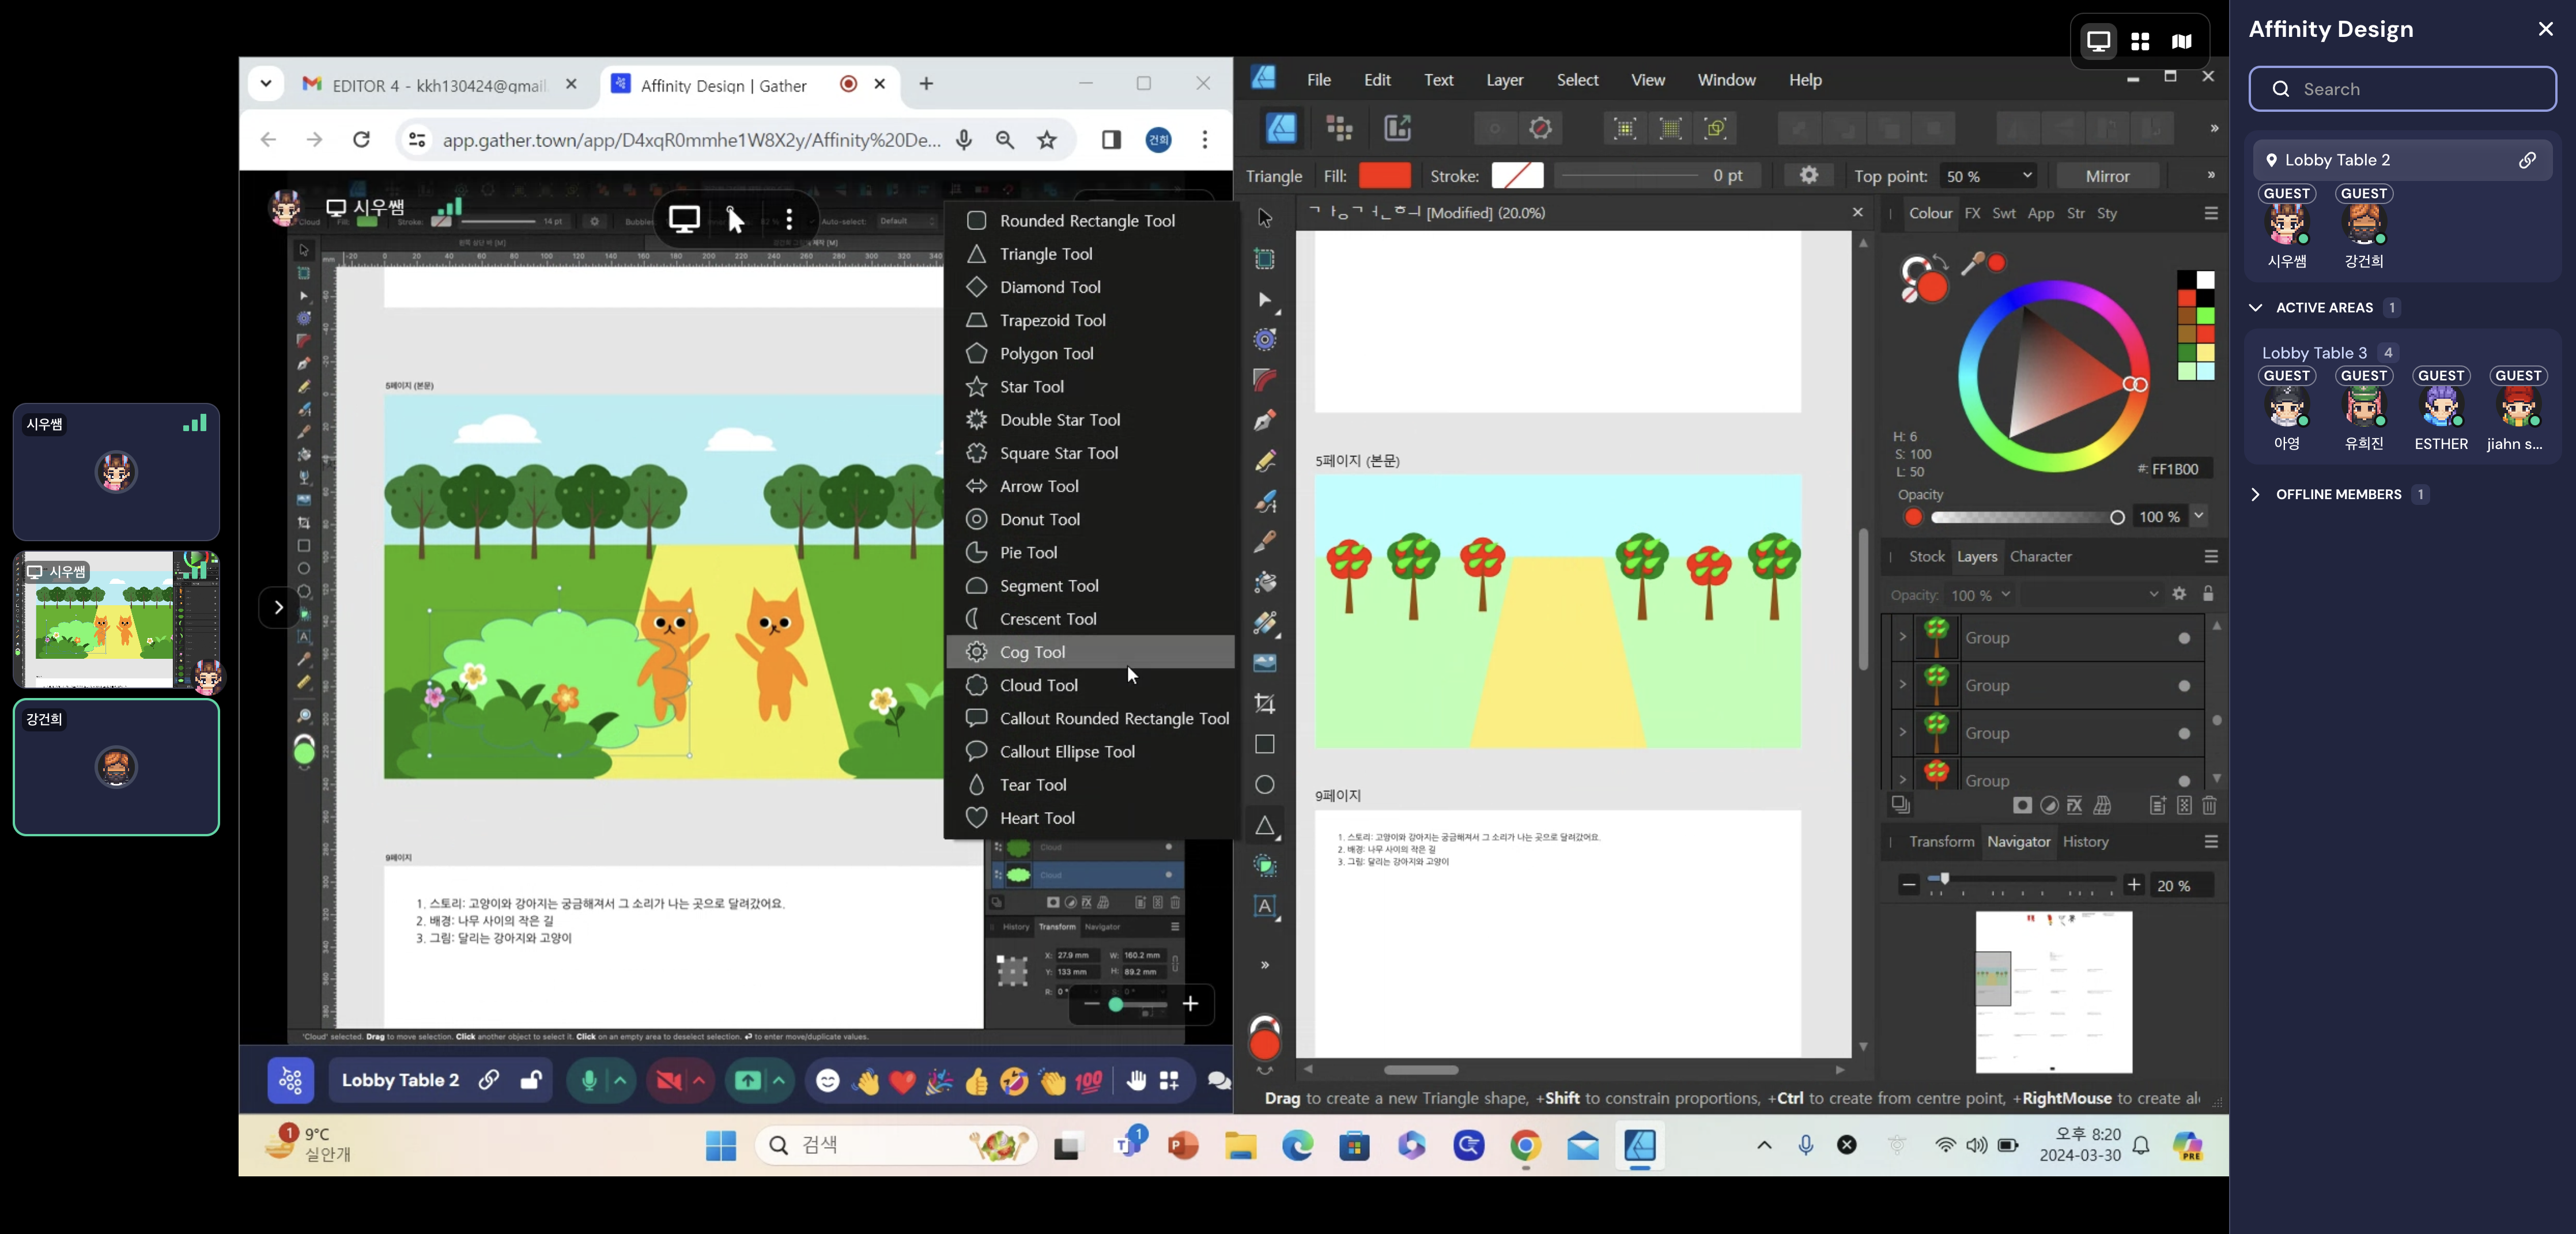Collapse the ACTIVE AREAS section
Screen dimensions: 2576x1234
click(x=2256, y=308)
